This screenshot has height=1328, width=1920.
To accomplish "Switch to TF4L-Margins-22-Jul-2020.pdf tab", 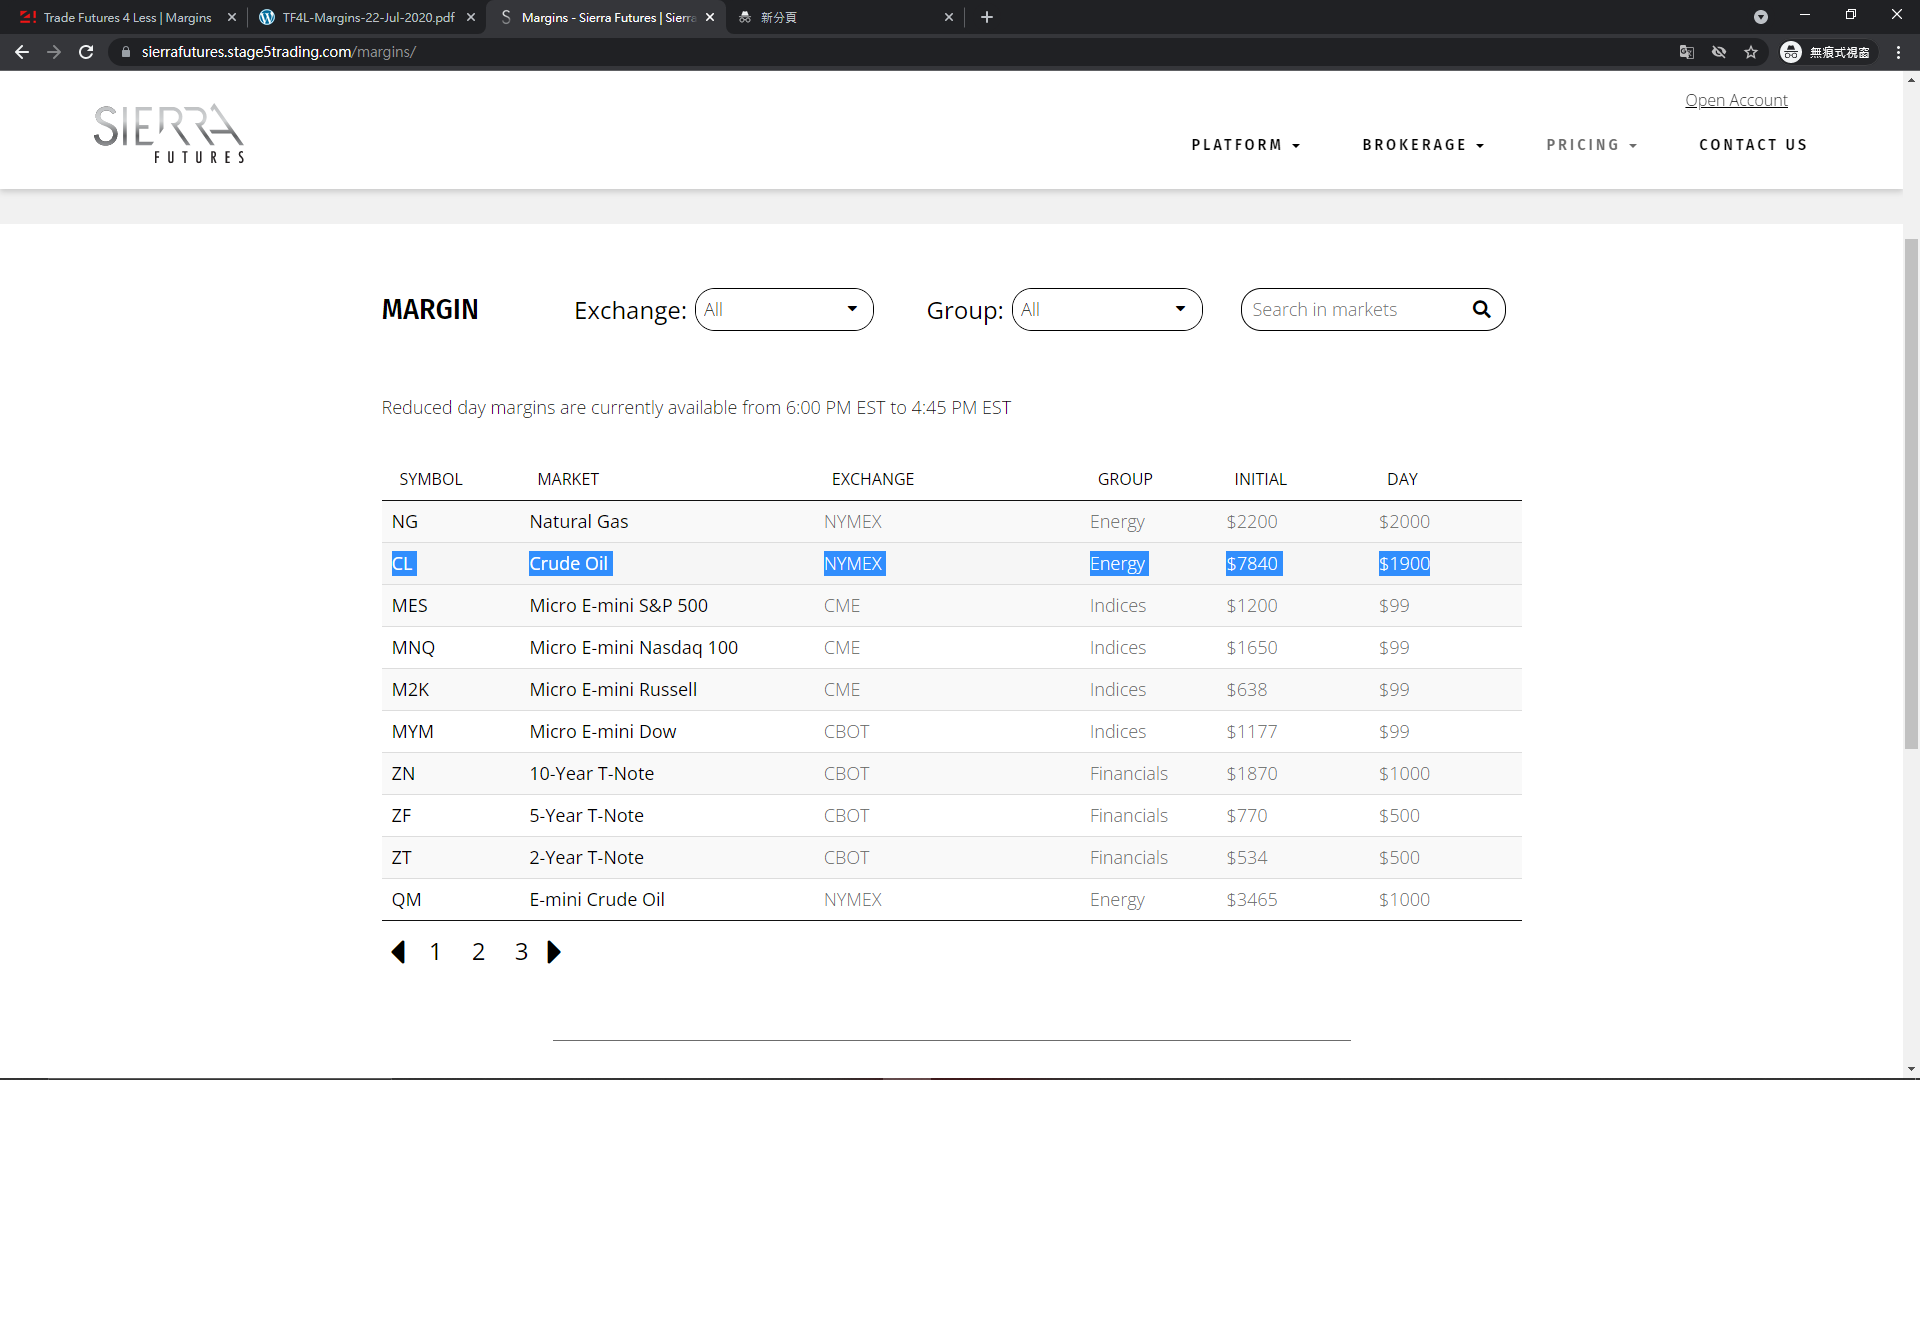I will click(367, 17).
